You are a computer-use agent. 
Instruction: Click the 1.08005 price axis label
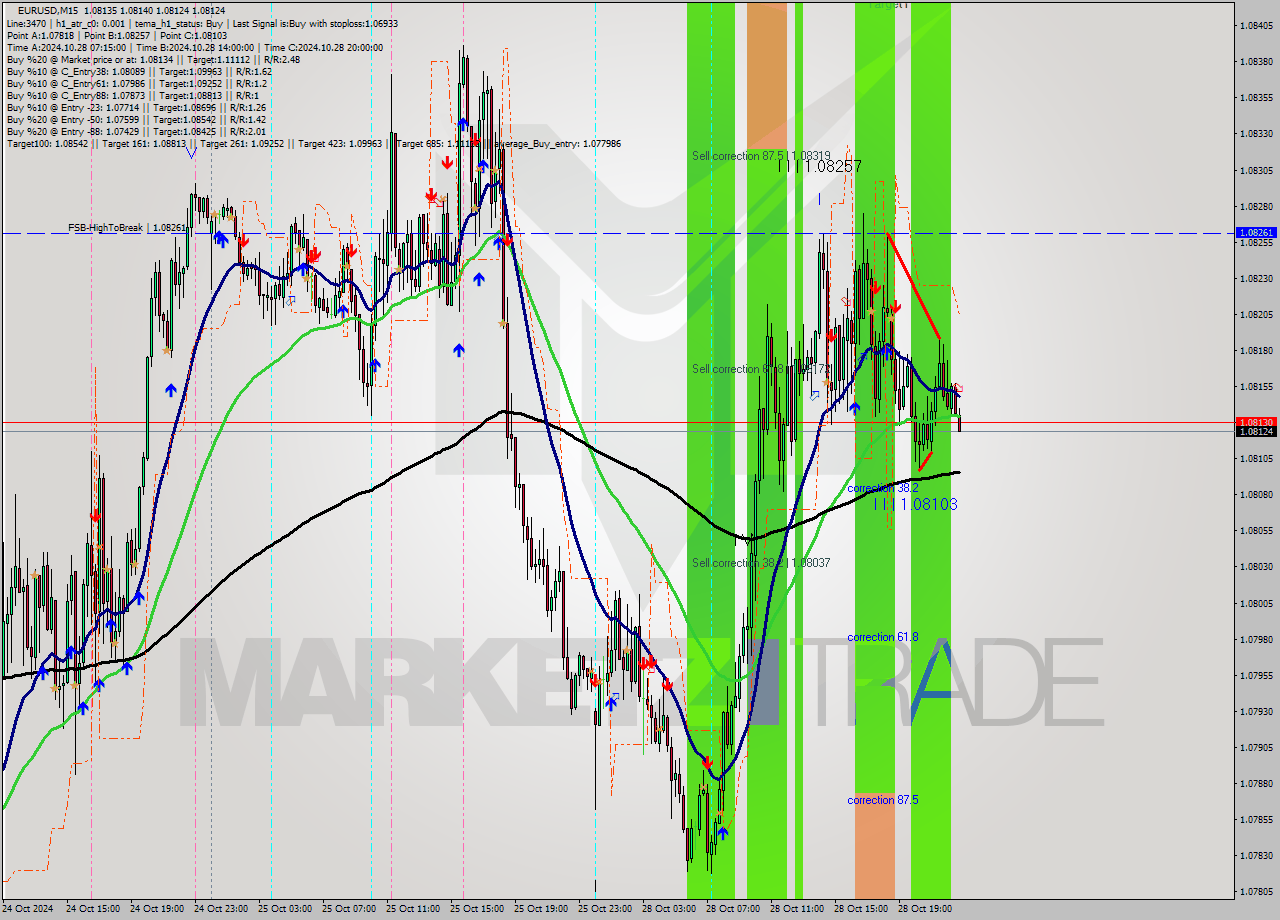(x=1257, y=604)
